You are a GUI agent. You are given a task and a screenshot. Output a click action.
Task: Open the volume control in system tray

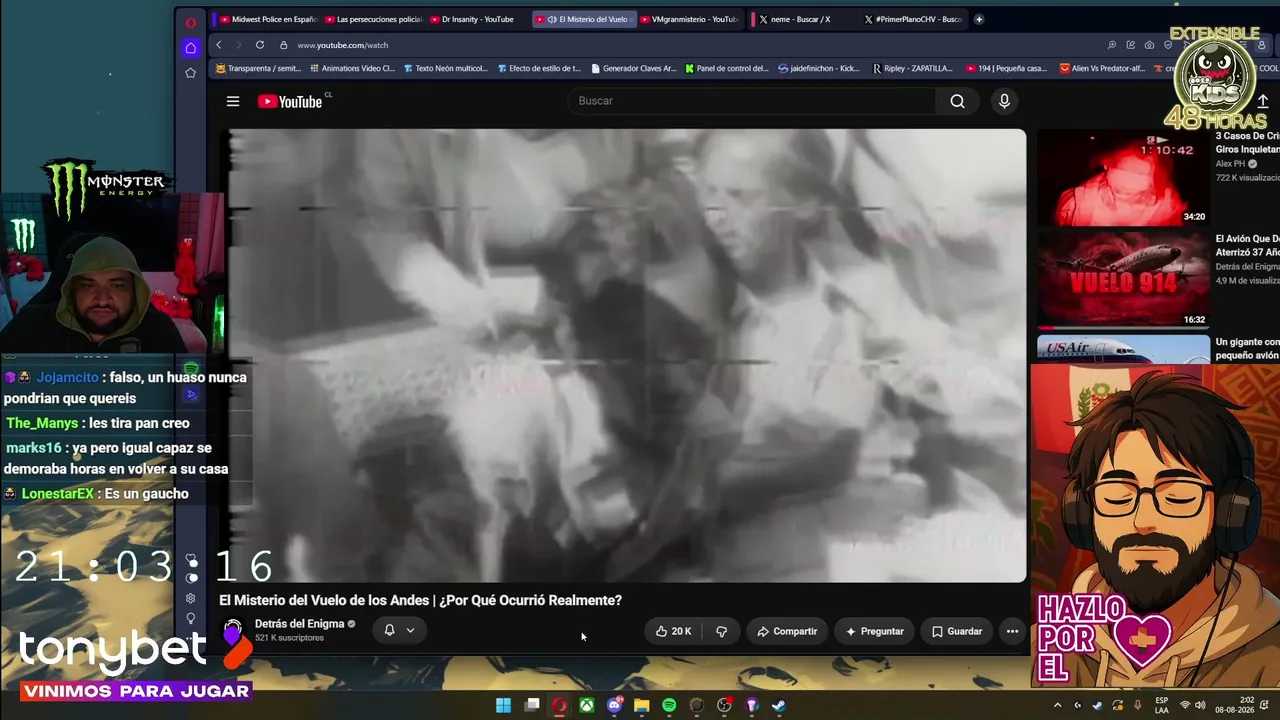1201,705
